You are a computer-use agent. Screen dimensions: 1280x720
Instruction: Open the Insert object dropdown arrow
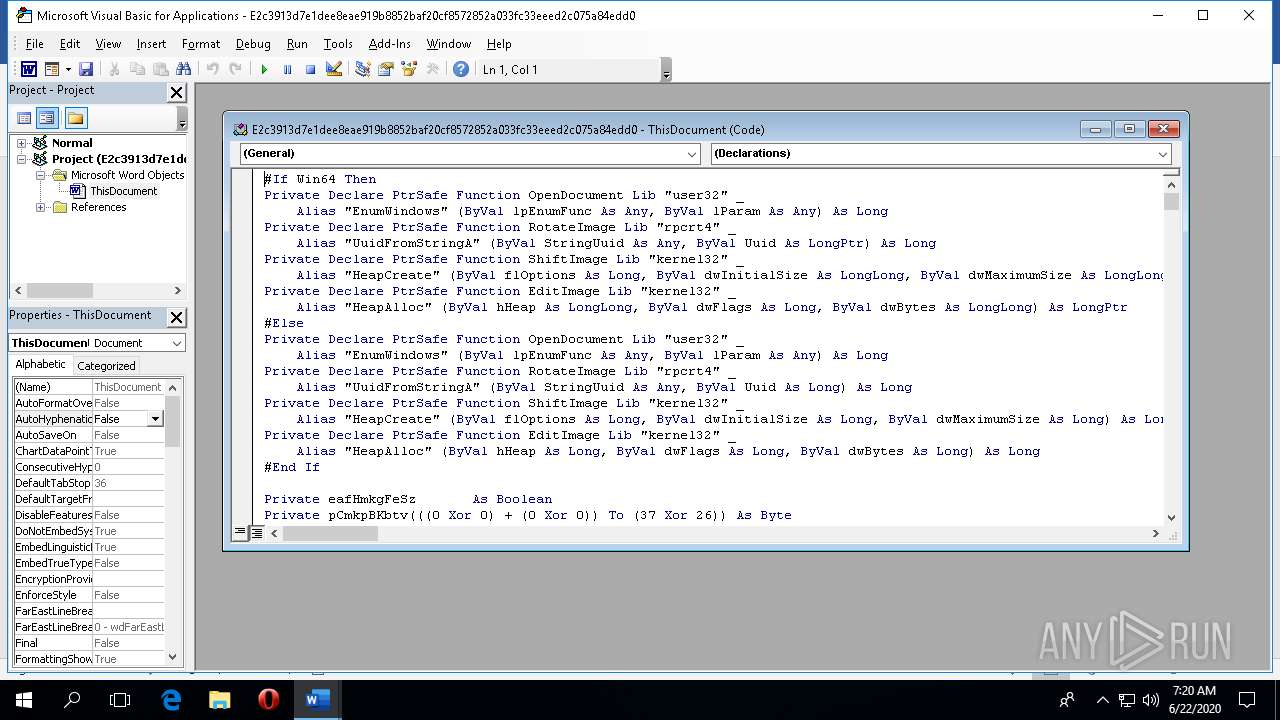click(x=68, y=69)
